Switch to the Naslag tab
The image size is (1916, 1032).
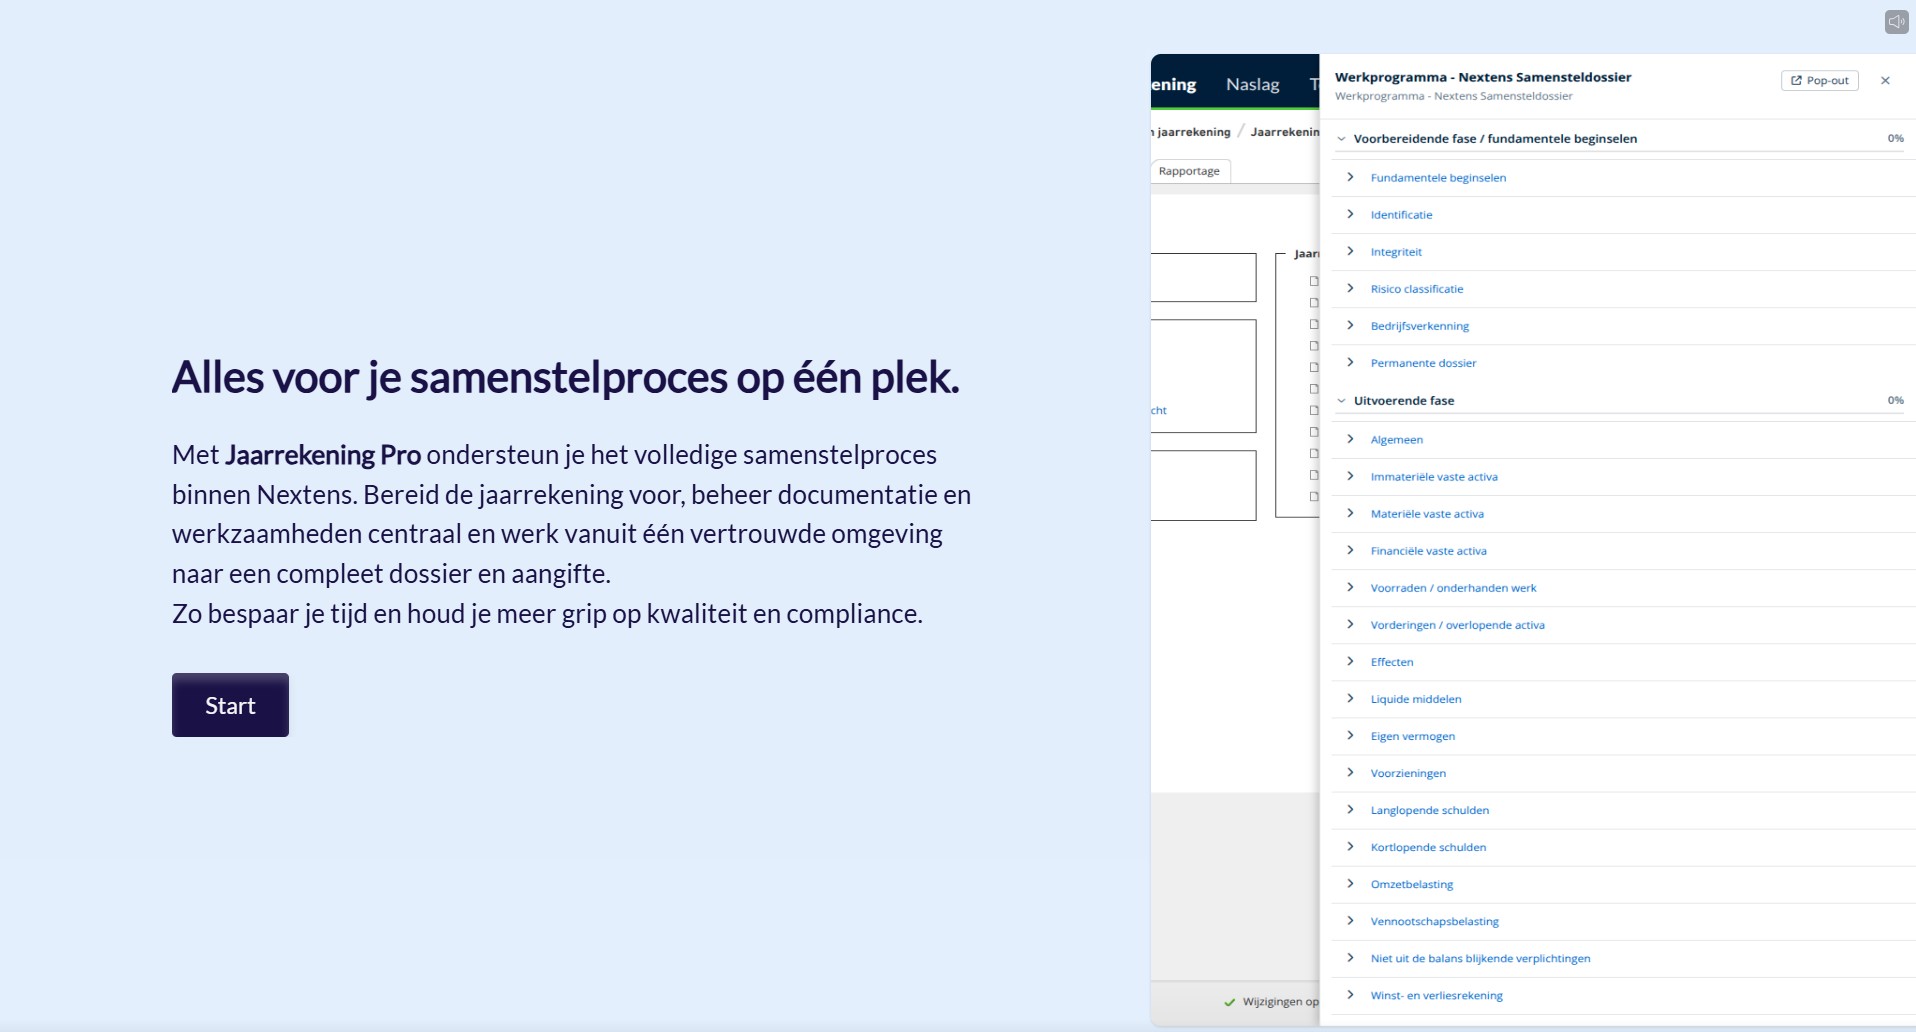(x=1252, y=84)
